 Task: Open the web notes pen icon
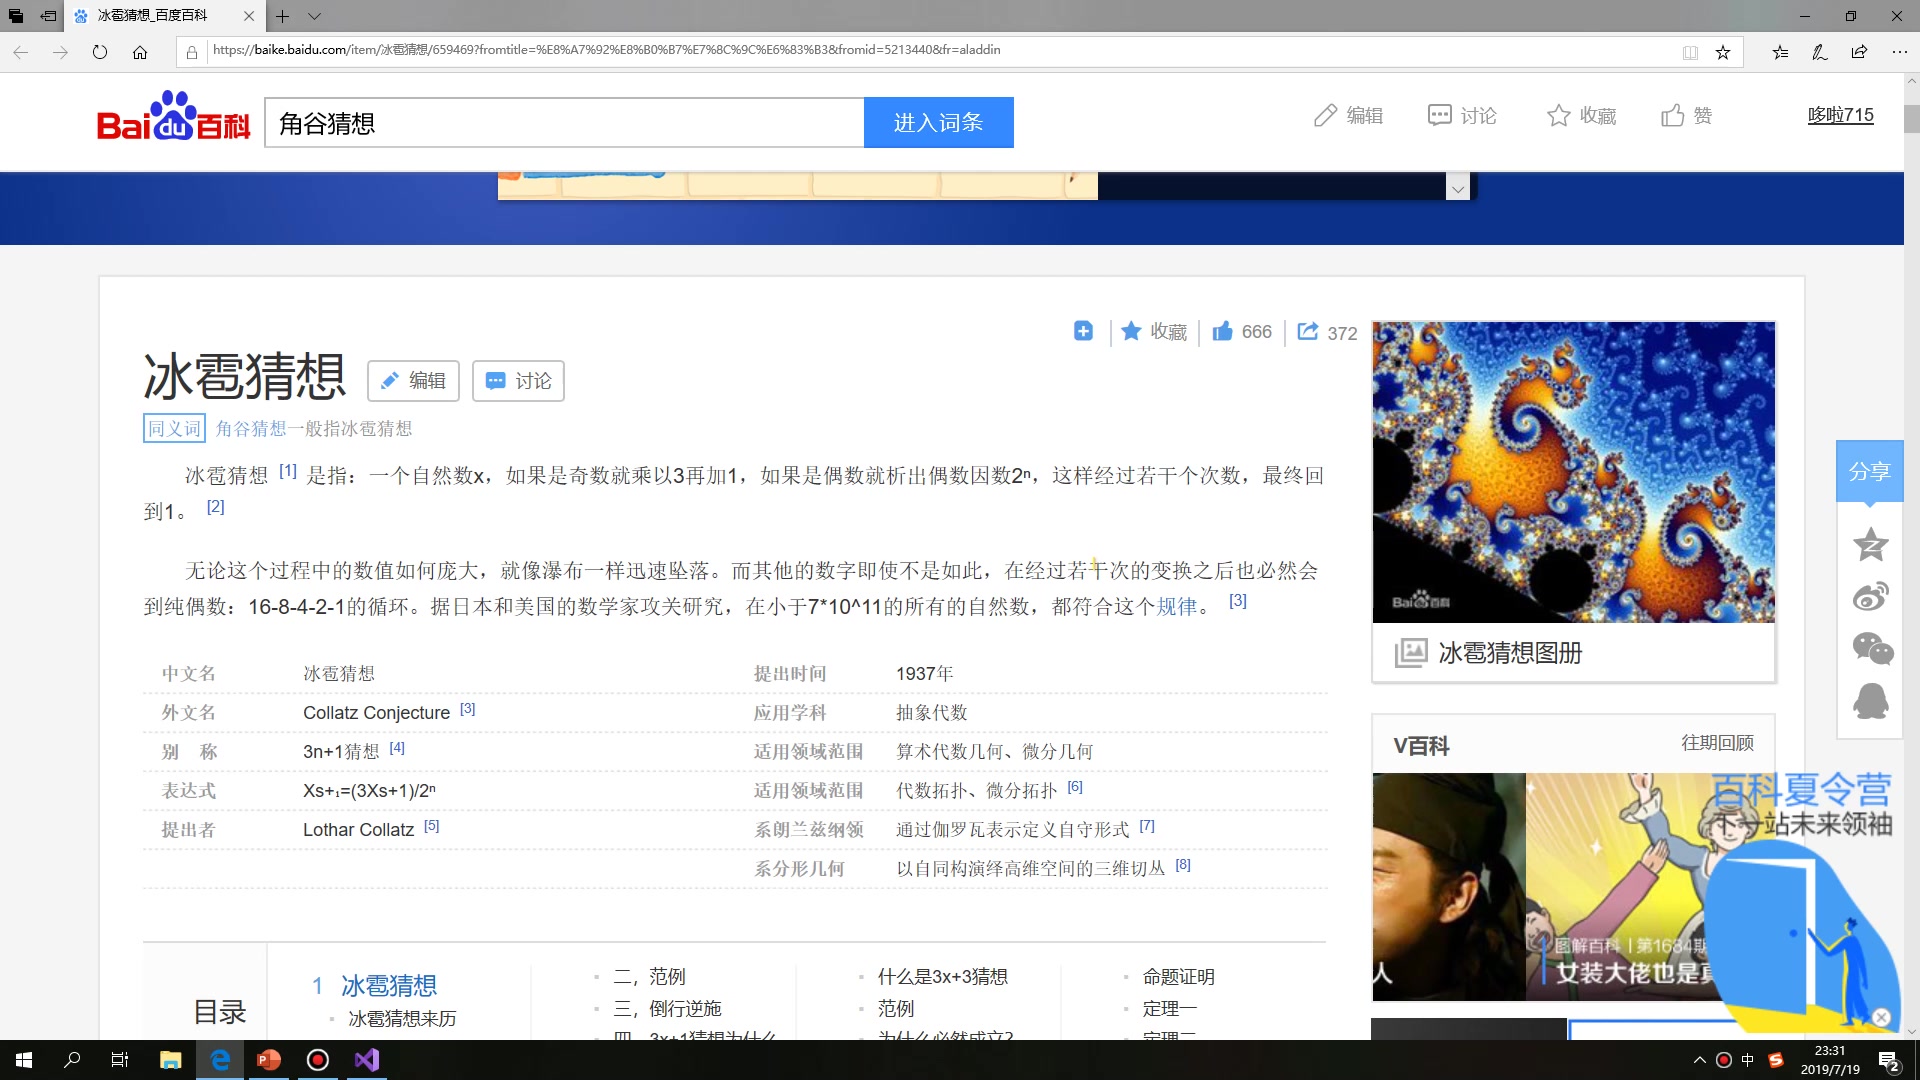(1820, 52)
